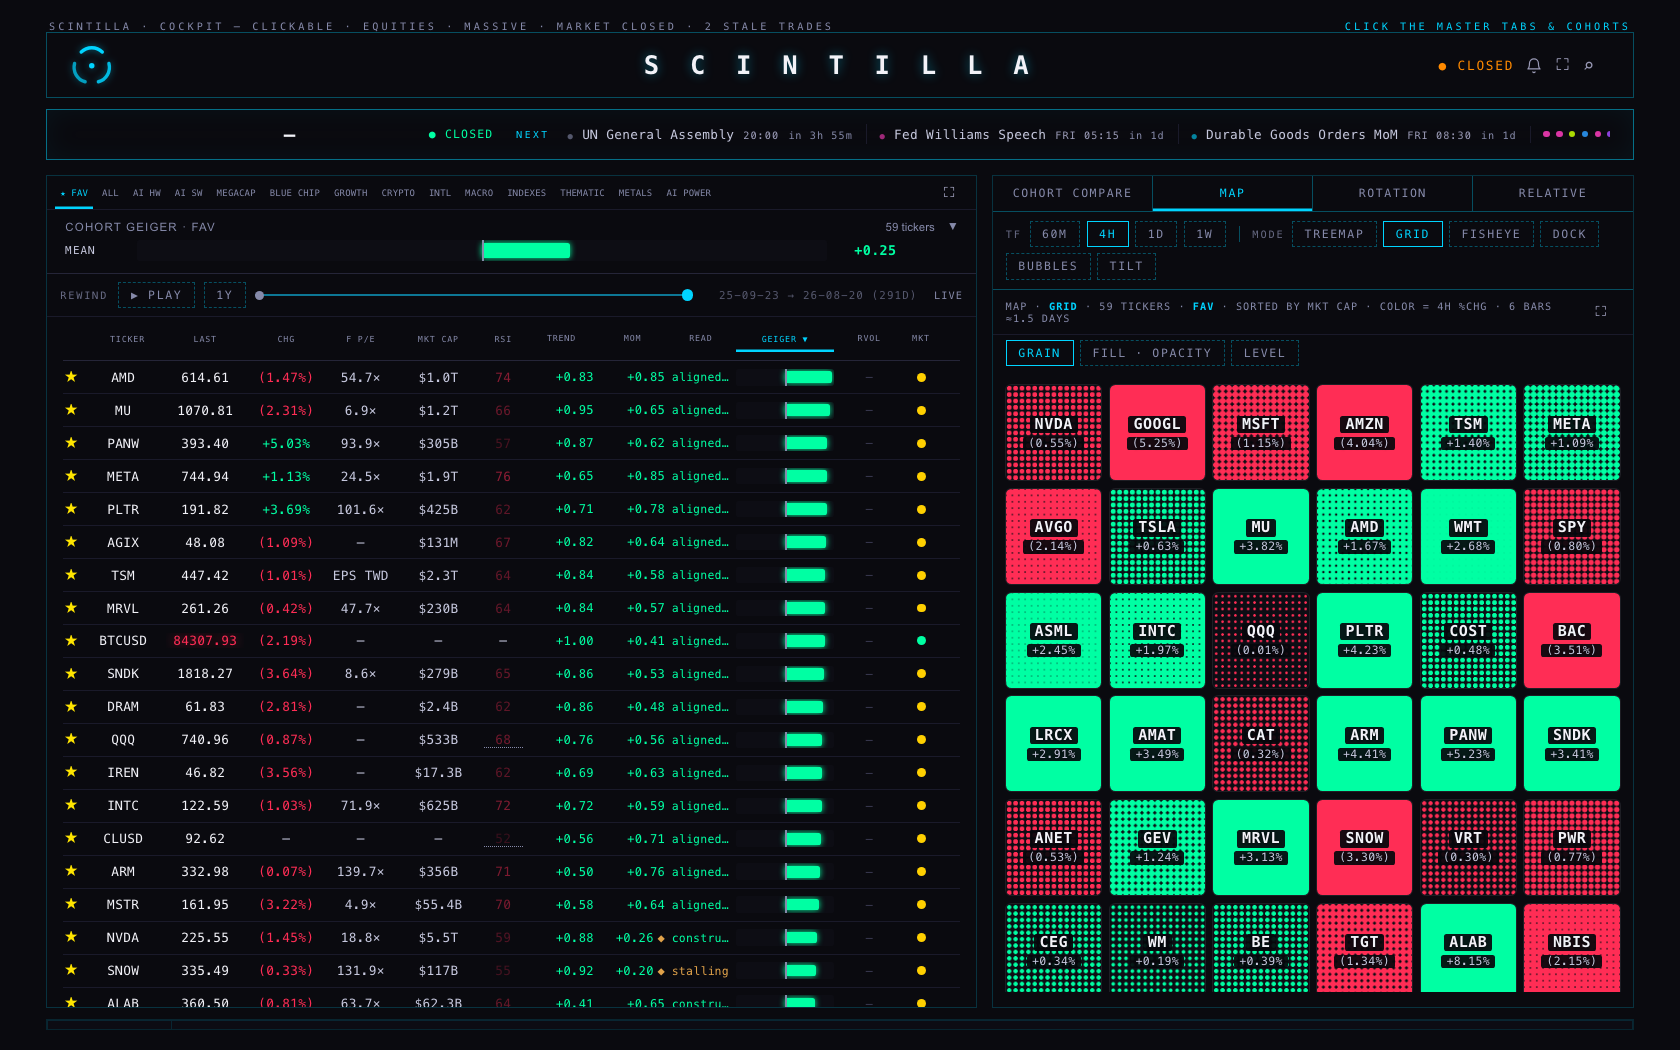Open the ALAB tile in the grid
The width and height of the screenshot is (1680, 1050).
pyautogui.click(x=1468, y=948)
